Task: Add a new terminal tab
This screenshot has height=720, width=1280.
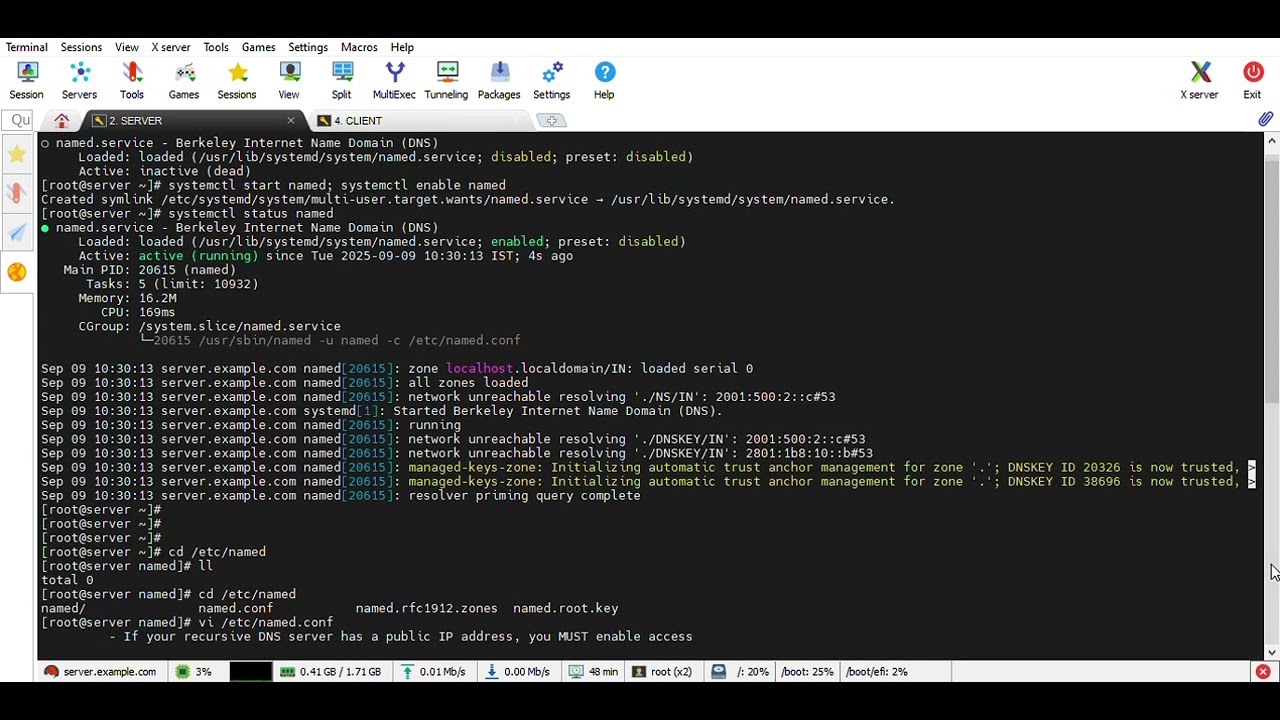Action: coord(551,121)
